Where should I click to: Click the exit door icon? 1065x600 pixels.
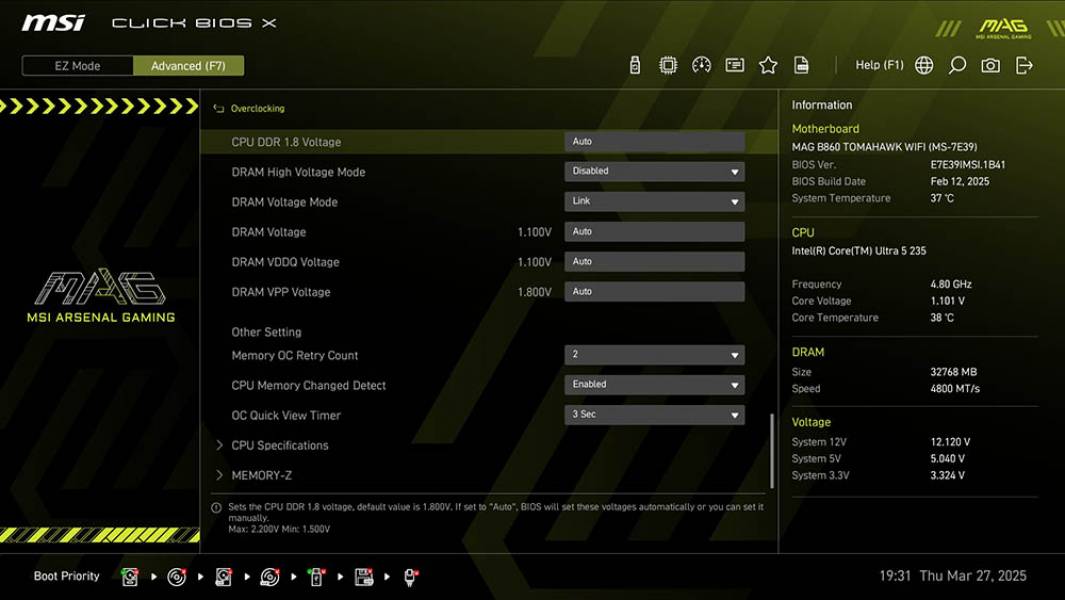tap(1024, 65)
